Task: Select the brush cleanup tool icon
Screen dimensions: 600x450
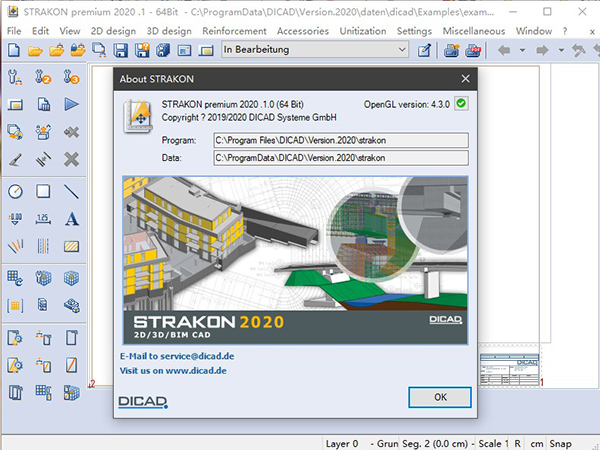Action: 15,160
